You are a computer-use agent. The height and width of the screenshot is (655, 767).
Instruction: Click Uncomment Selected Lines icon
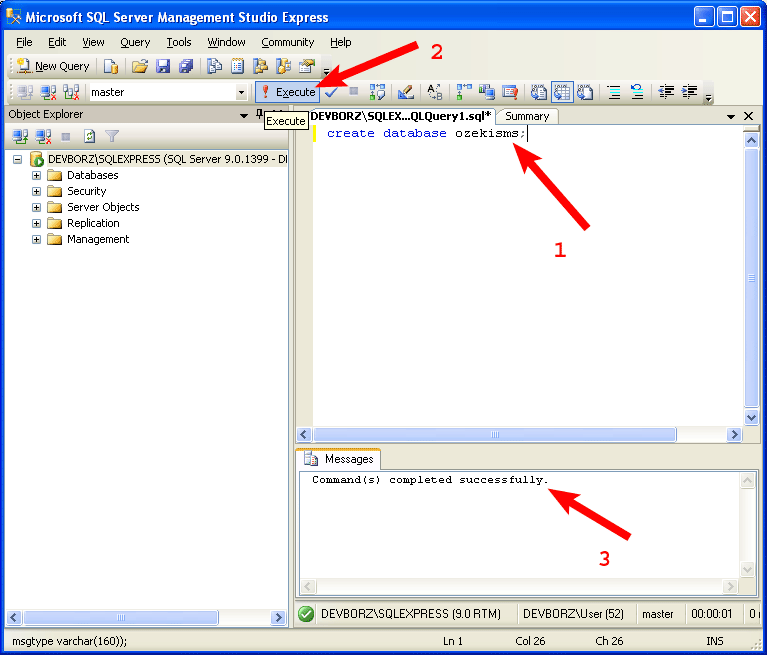[637, 92]
